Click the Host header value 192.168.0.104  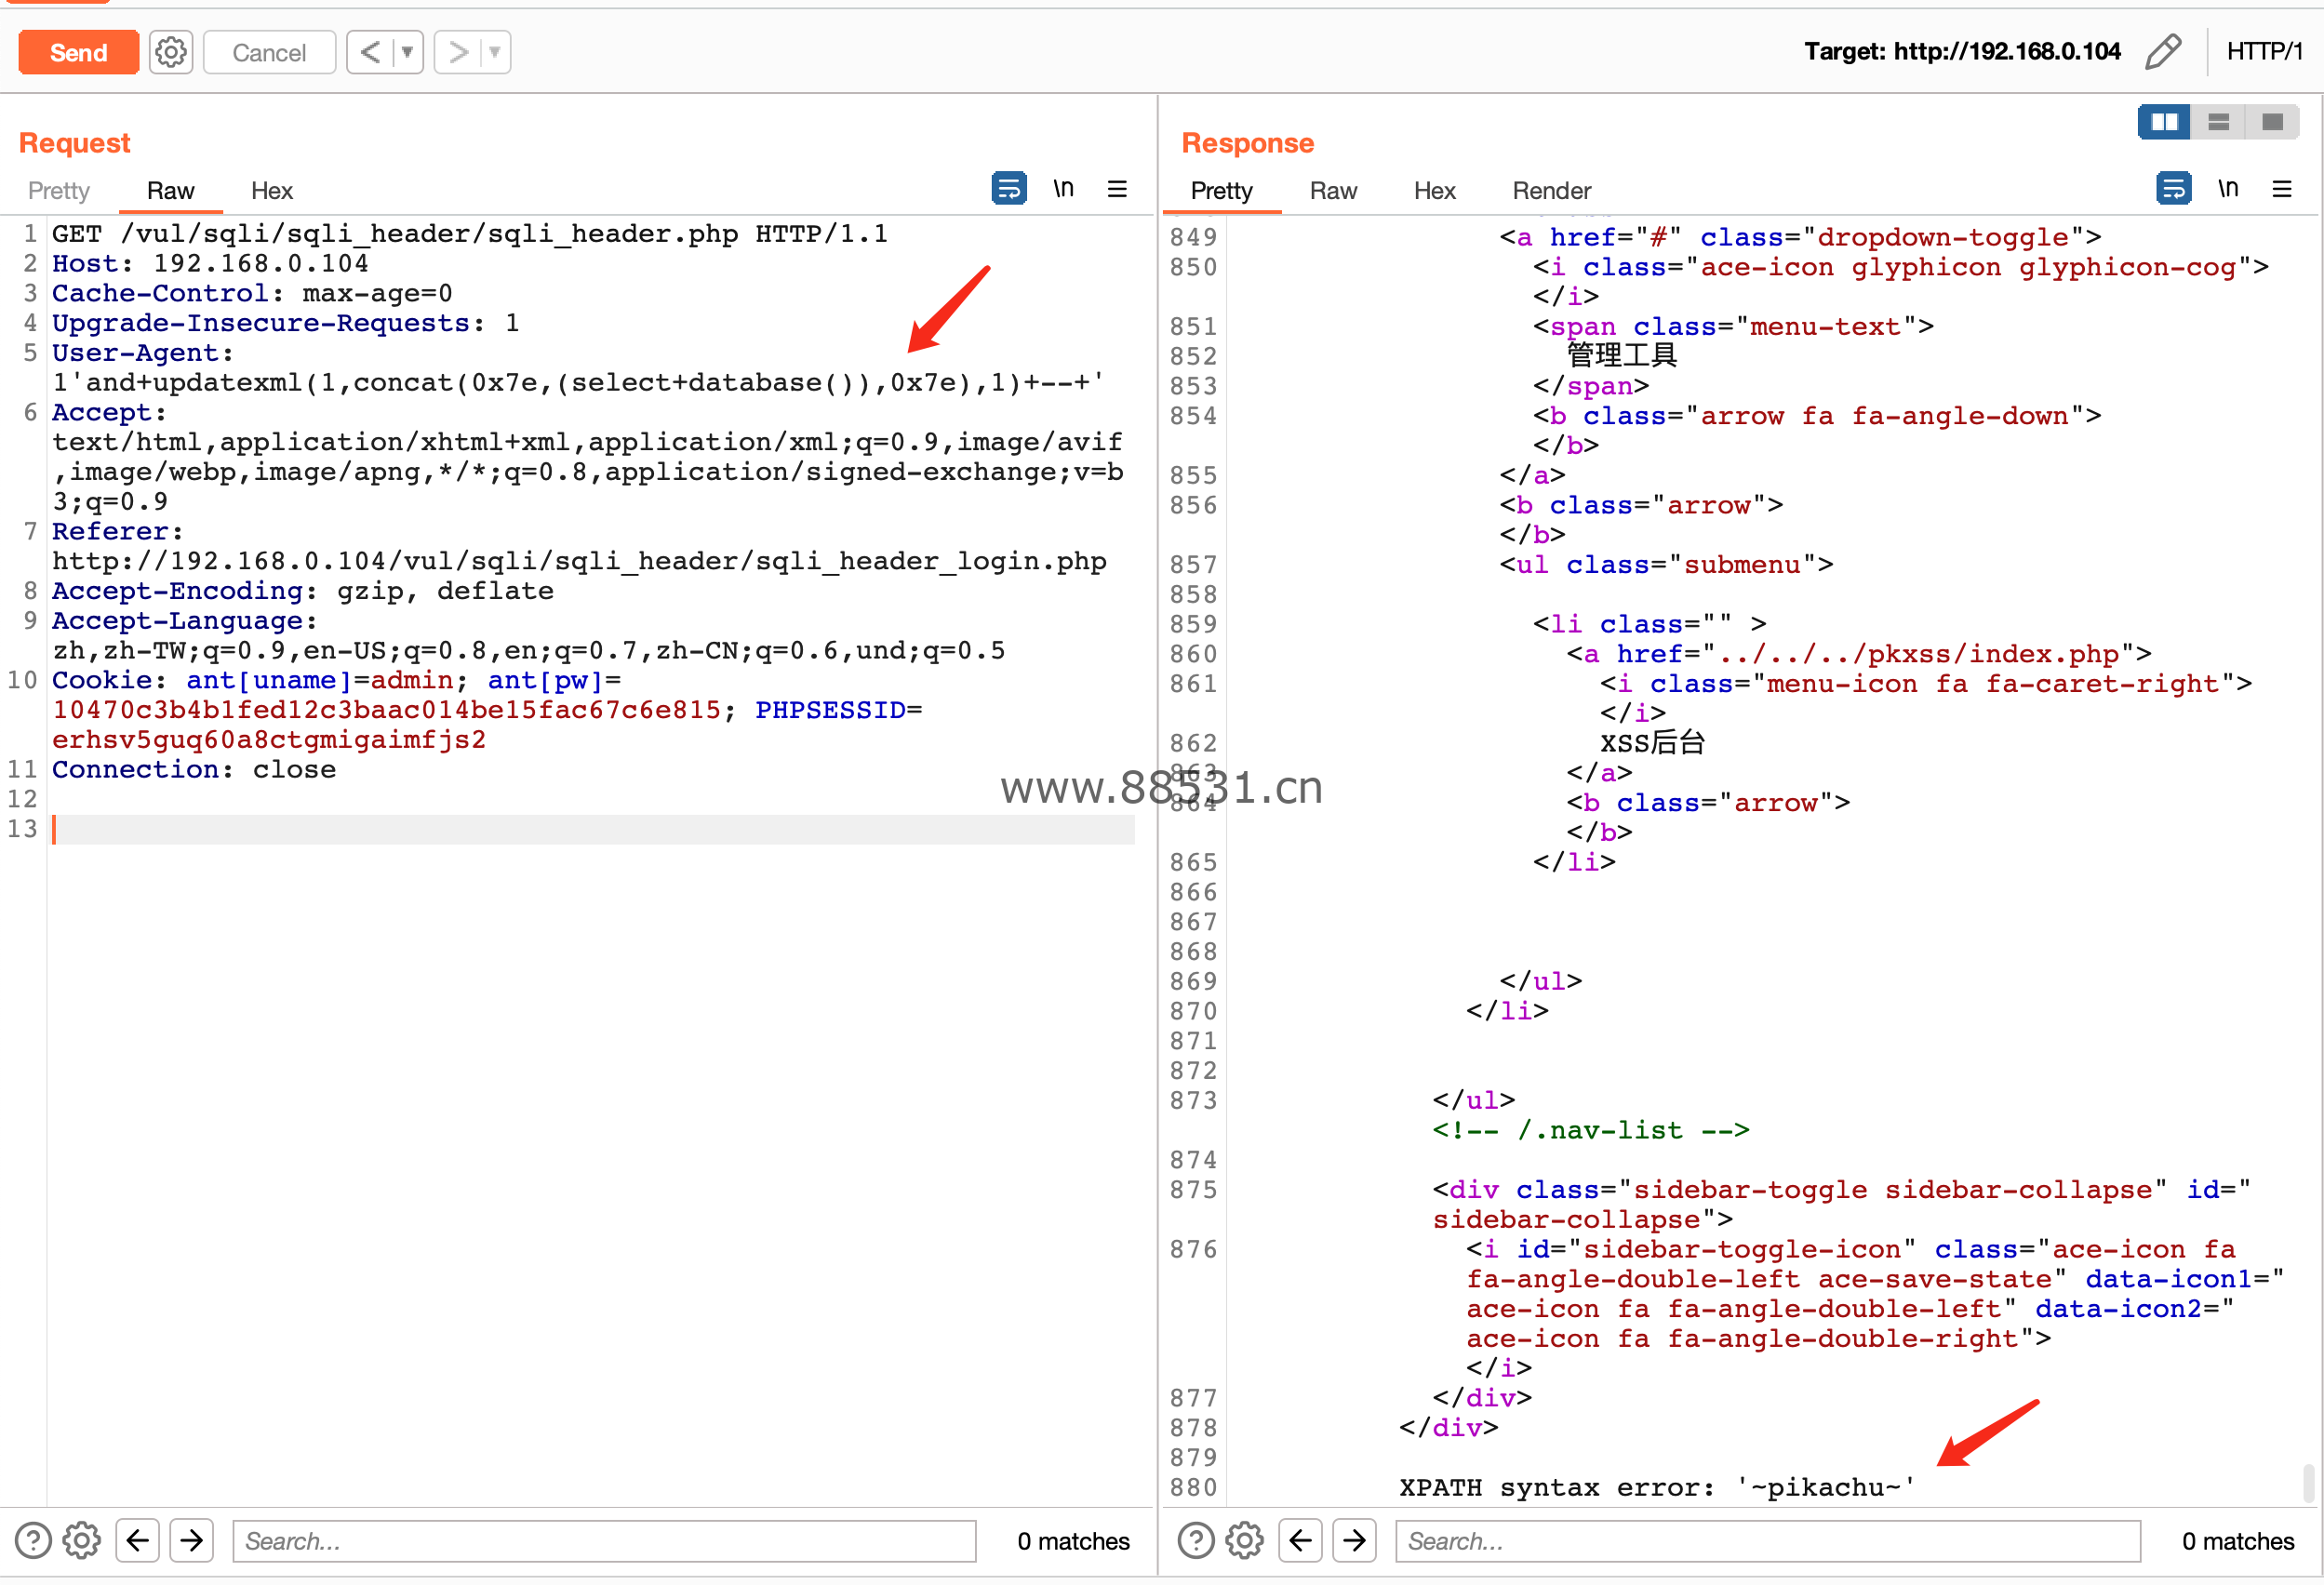click(x=261, y=264)
